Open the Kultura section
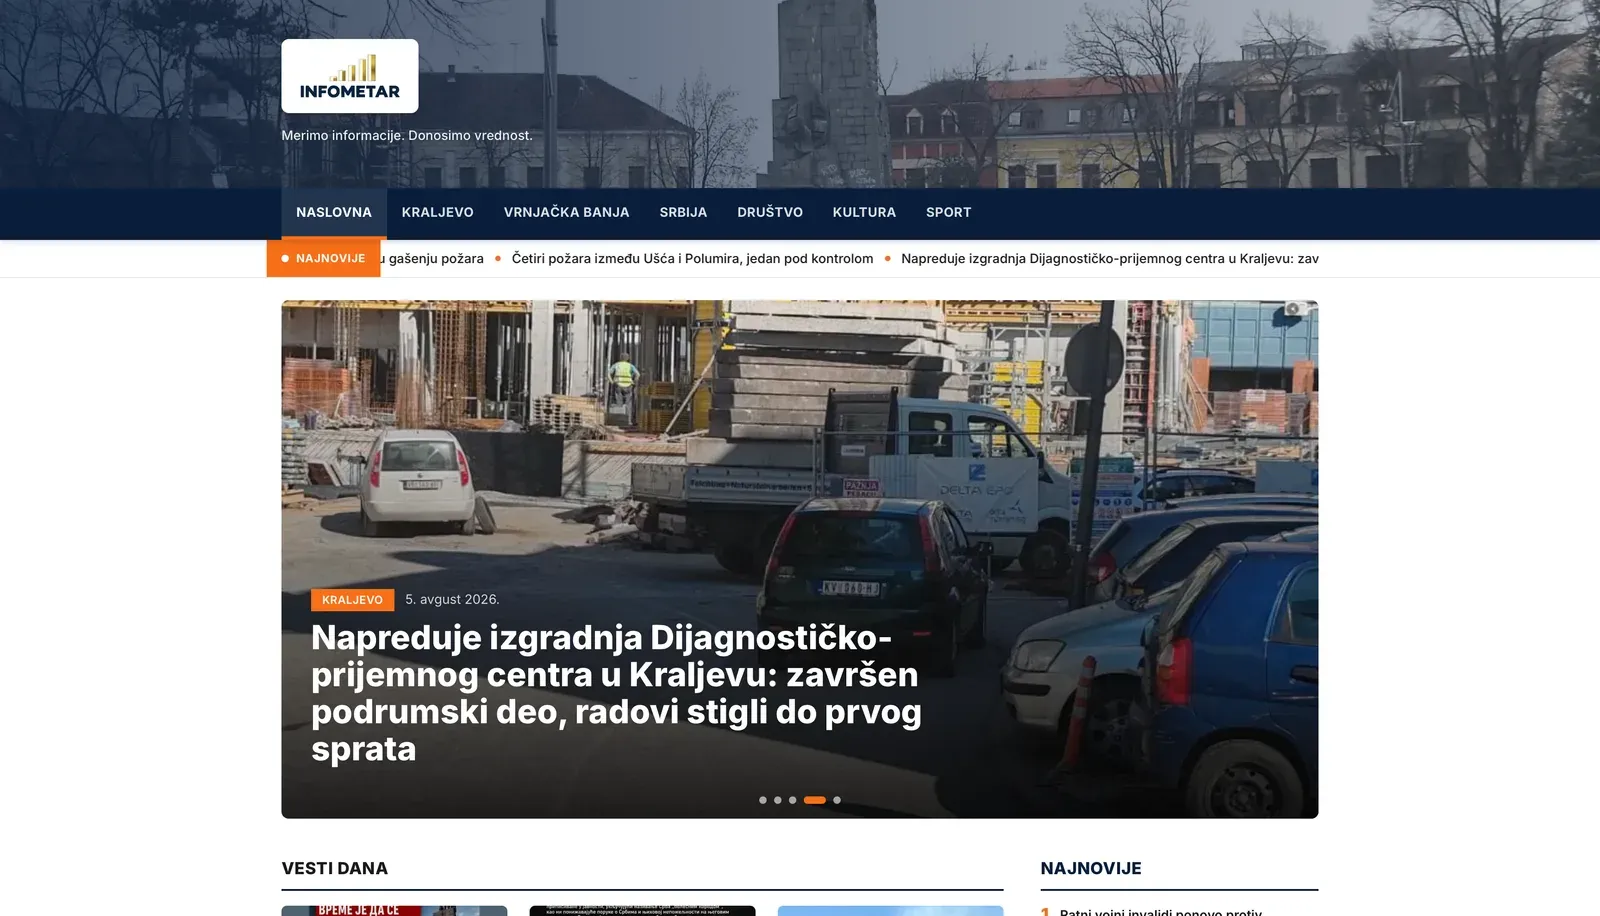Viewport: 1600px width, 916px height. [x=864, y=212]
